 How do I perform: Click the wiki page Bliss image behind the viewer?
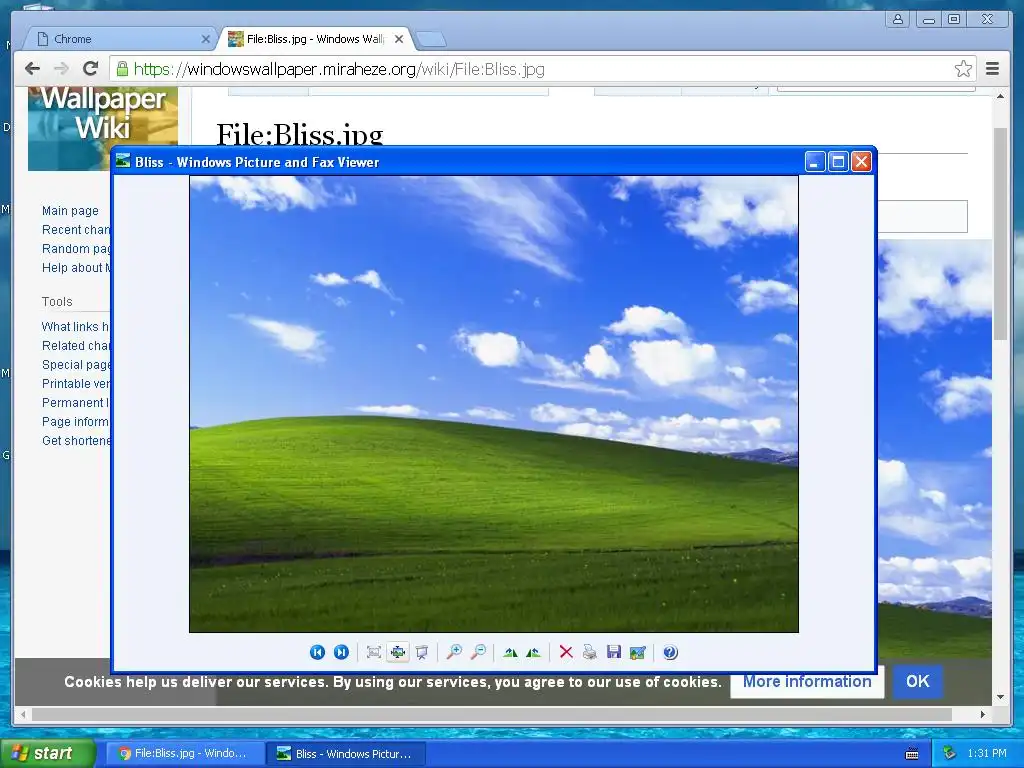934,449
